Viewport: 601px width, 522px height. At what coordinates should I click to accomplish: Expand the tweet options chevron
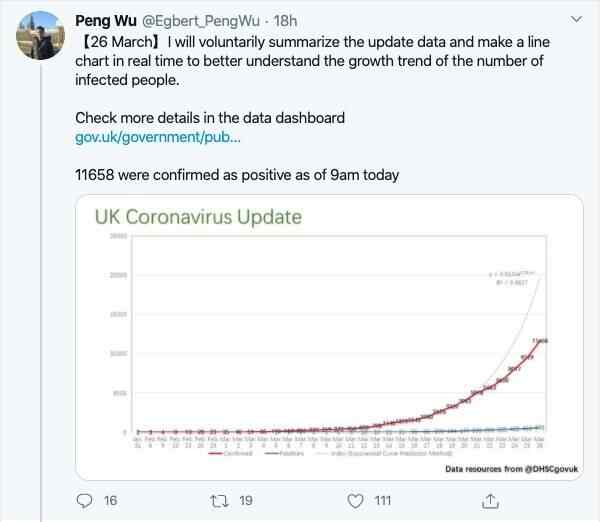click(577, 20)
